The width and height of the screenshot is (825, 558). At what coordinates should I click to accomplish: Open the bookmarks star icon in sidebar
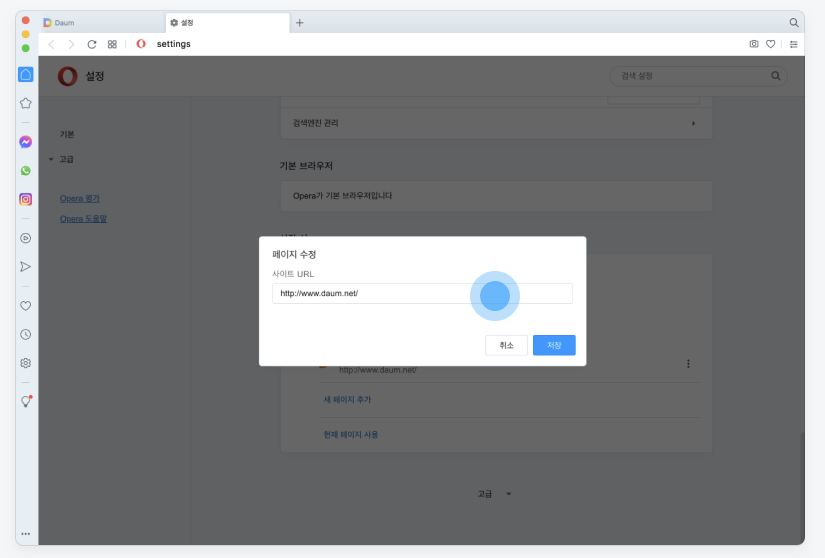[x=25, y=103]
